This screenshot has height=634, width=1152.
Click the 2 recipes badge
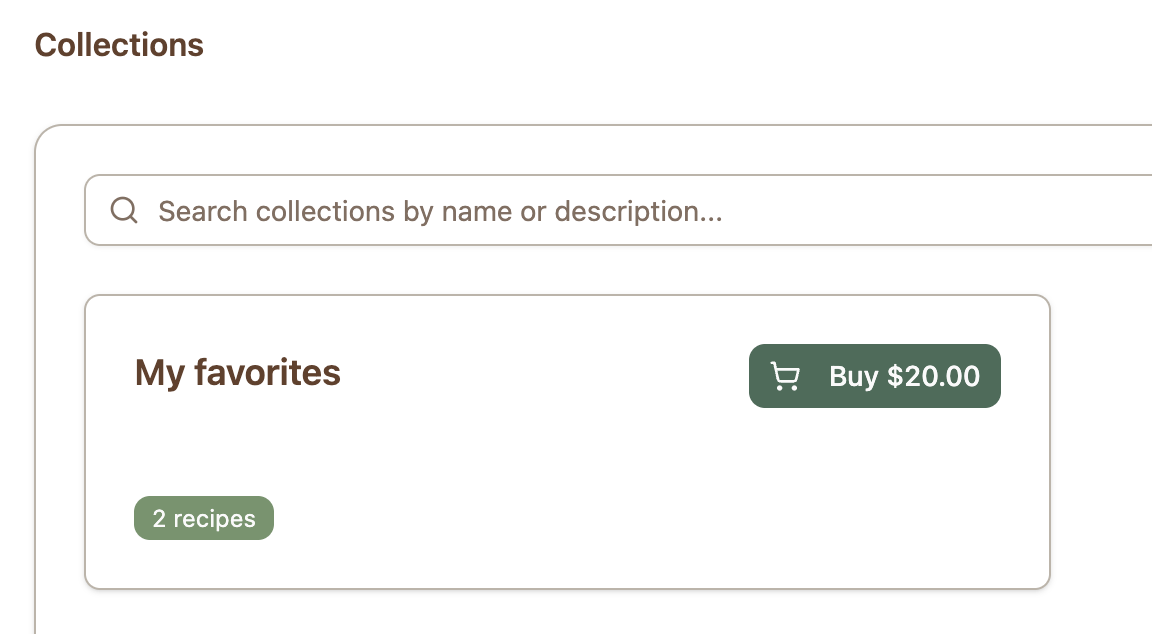coord(204,518)
